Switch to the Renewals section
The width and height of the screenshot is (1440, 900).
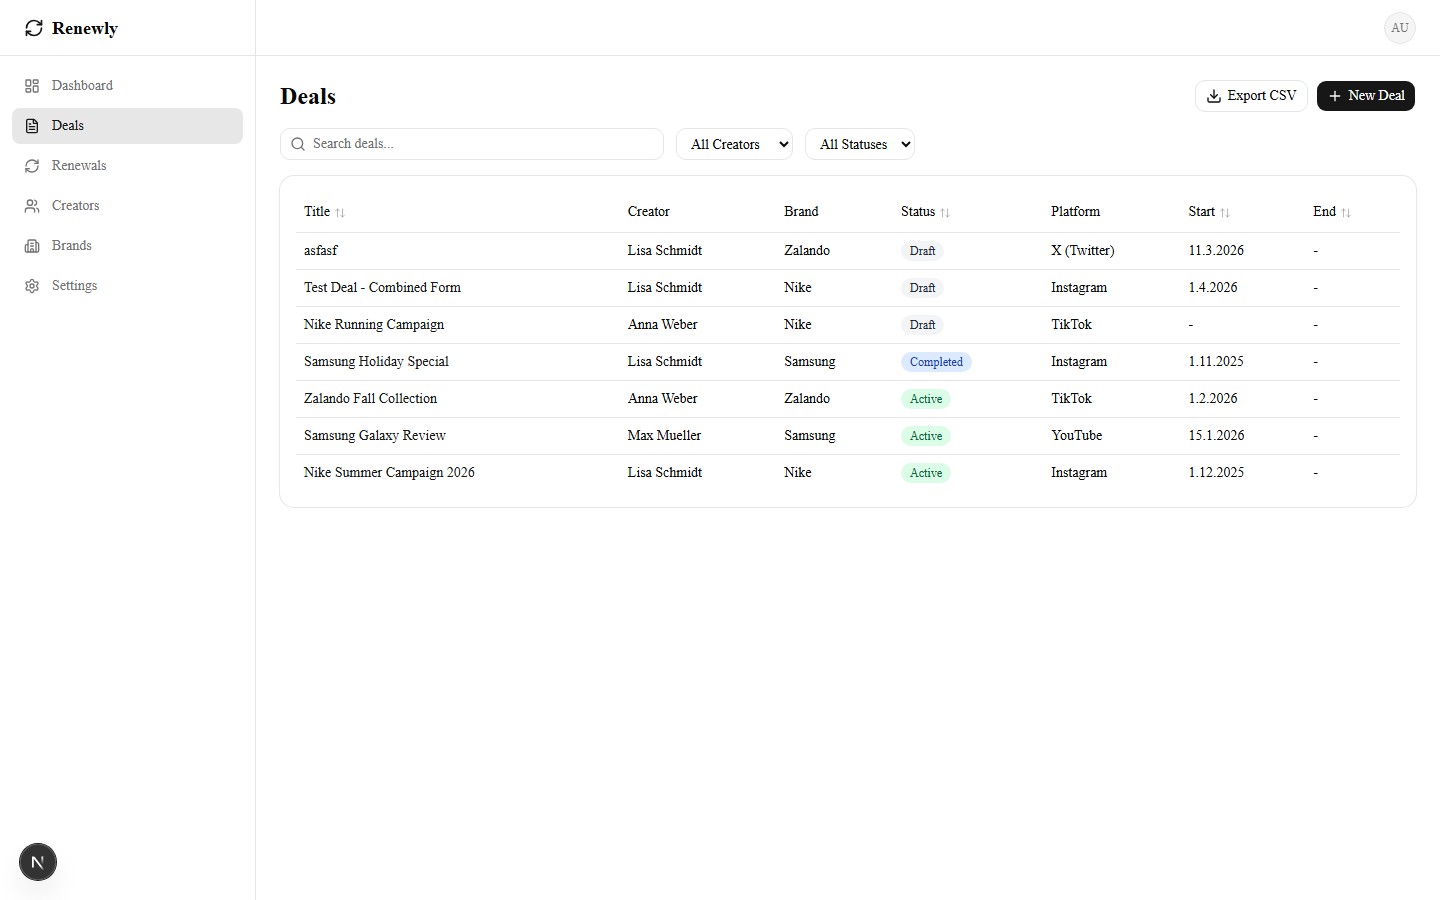(78, 166)
